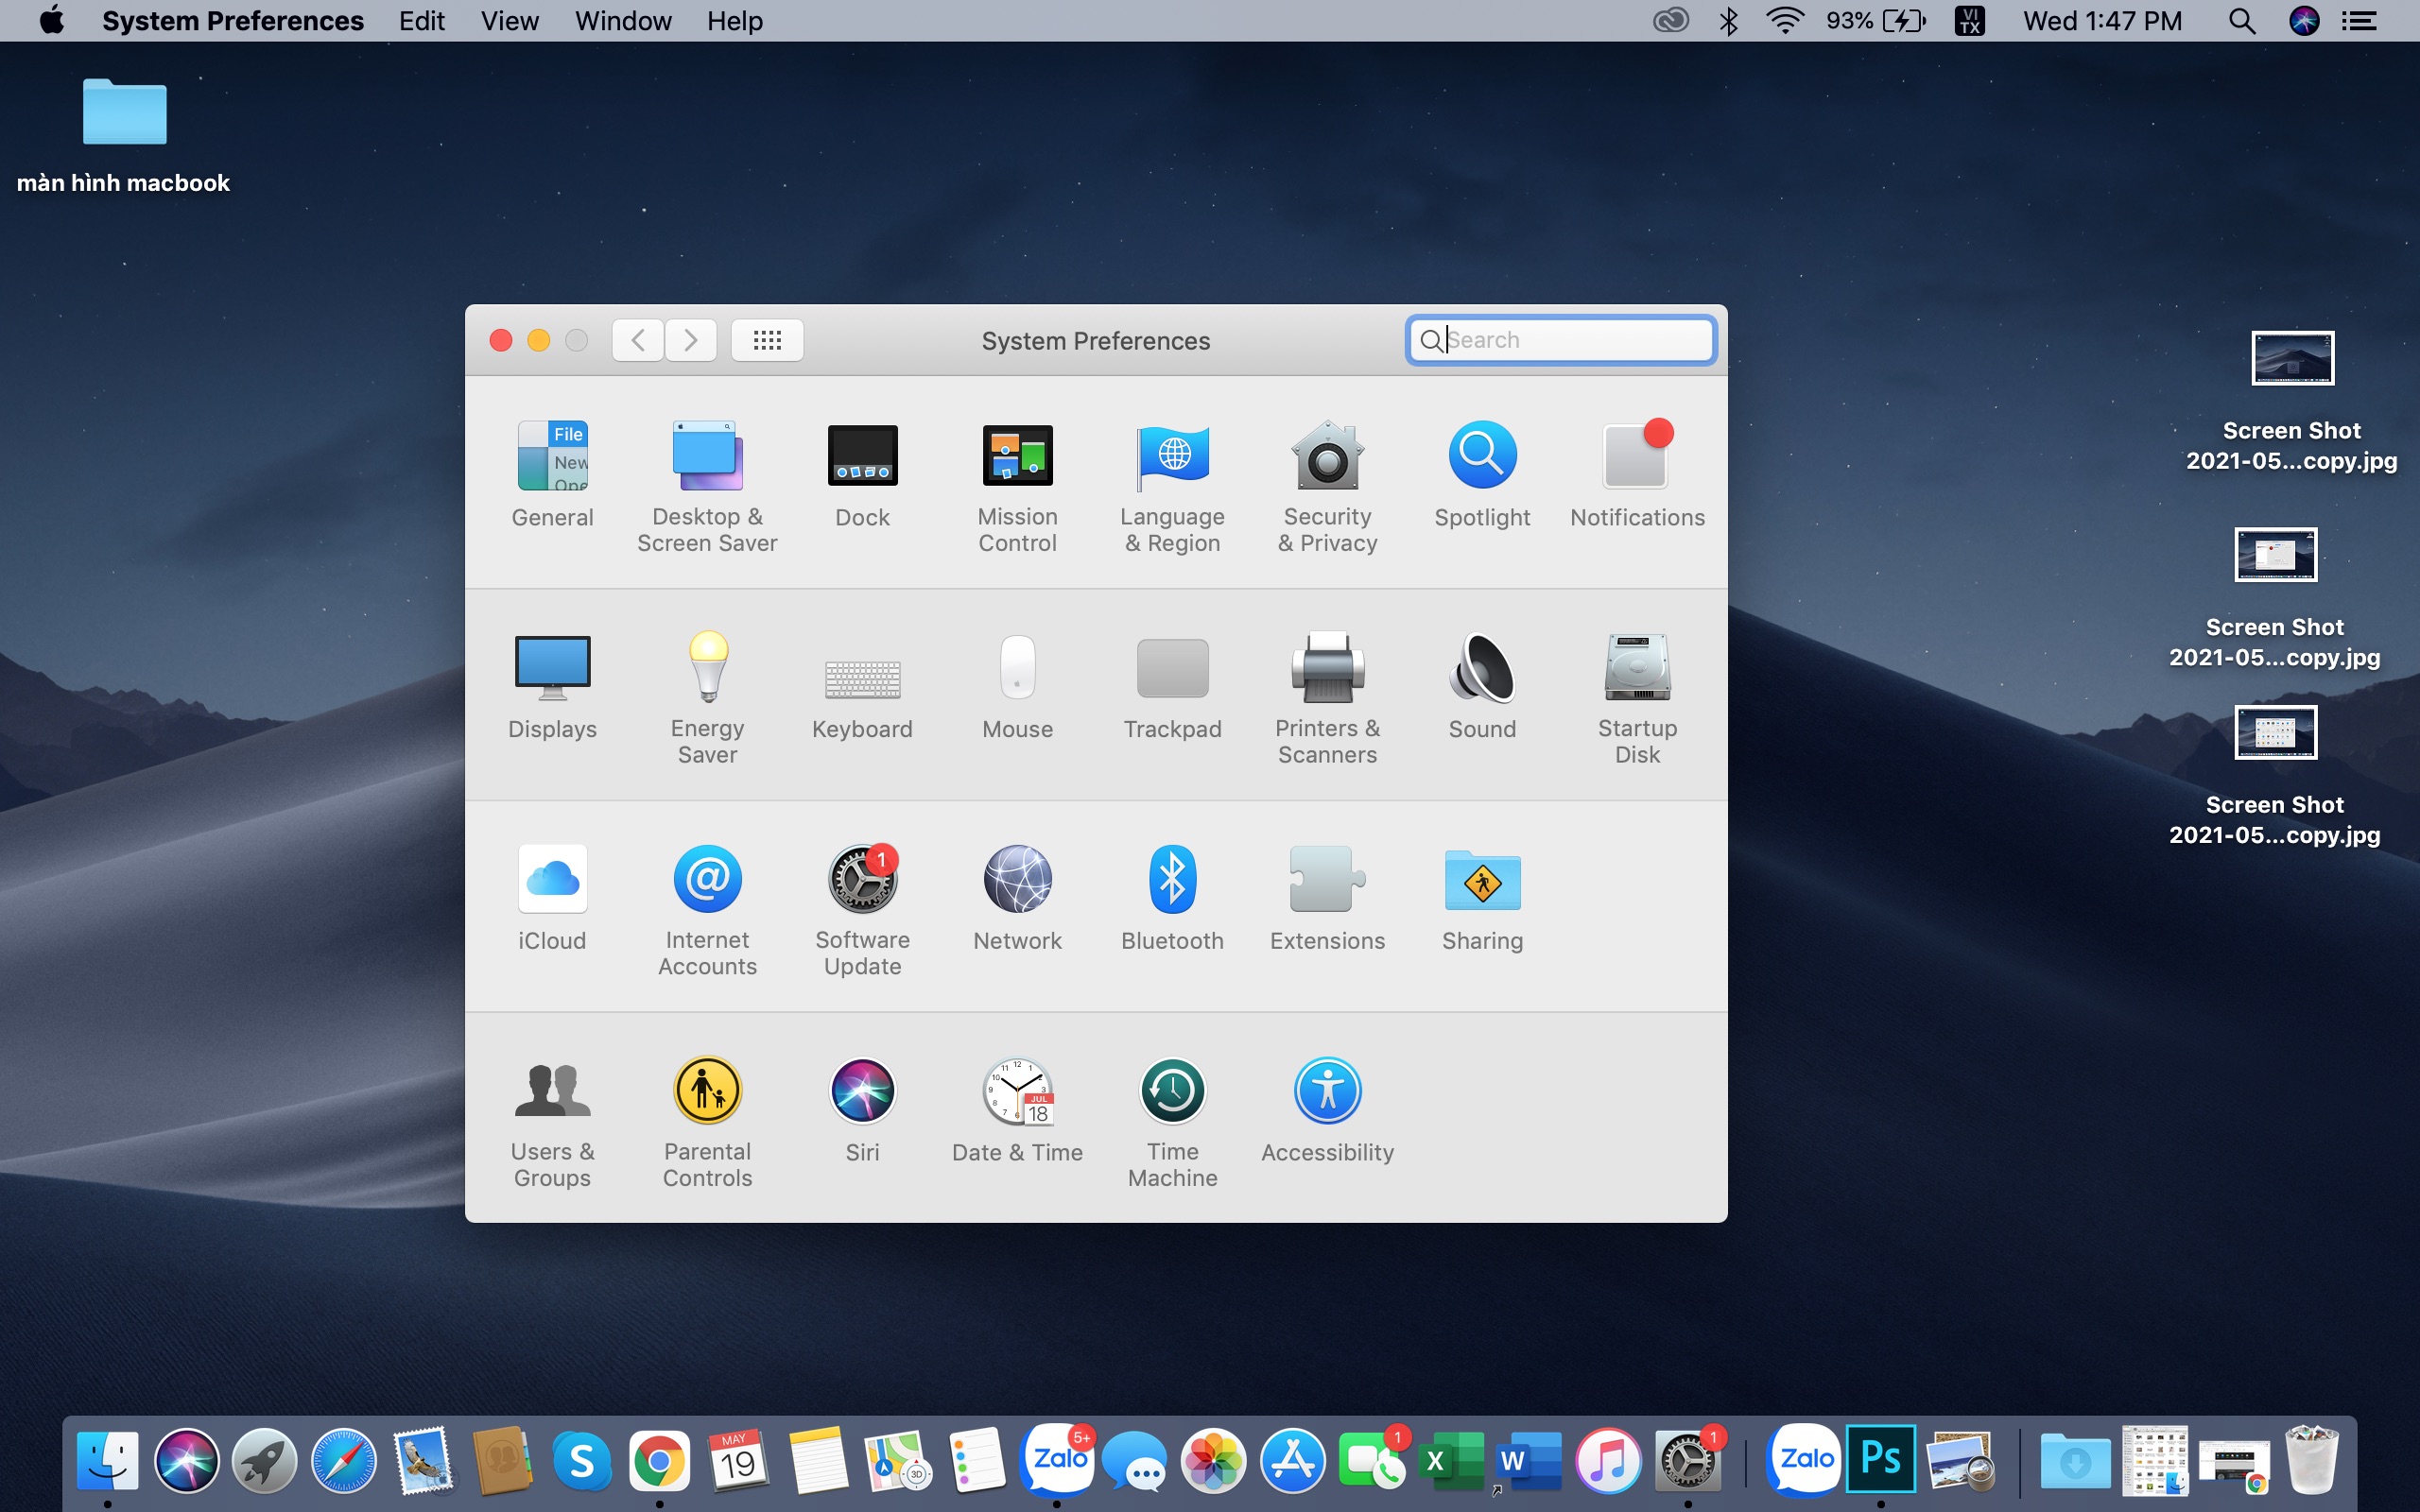The width and height of the screenshot is (2420, 1512).
Task: Click the Search field in System Preferences
Action: click(x=1563, y=339)
